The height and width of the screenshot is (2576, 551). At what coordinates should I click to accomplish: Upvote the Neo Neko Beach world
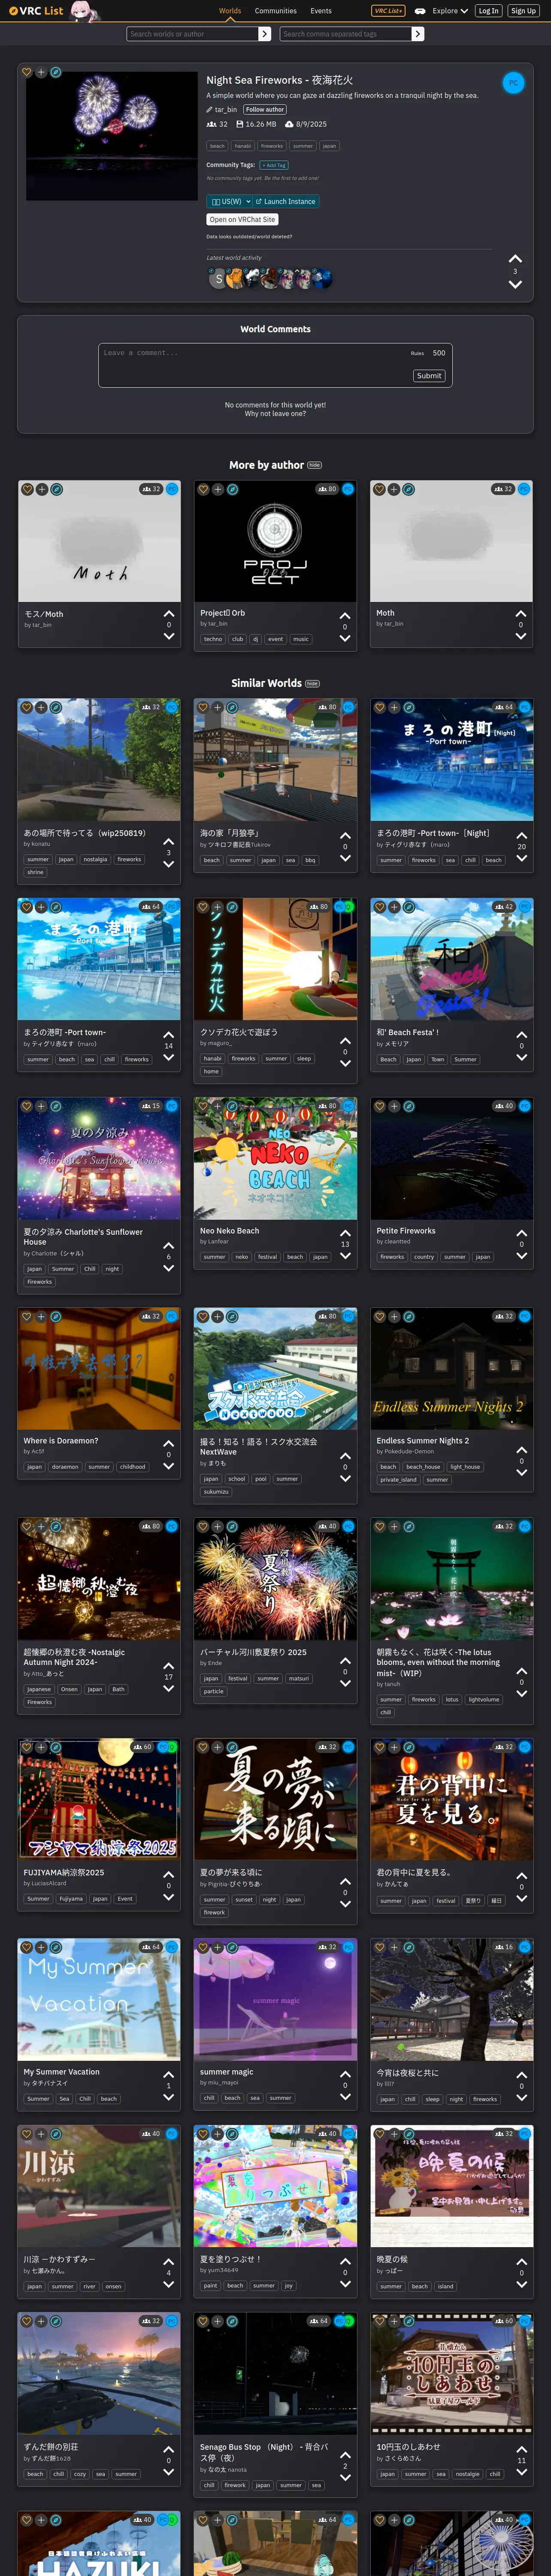pyautogui.click(x=345, y=1233)
